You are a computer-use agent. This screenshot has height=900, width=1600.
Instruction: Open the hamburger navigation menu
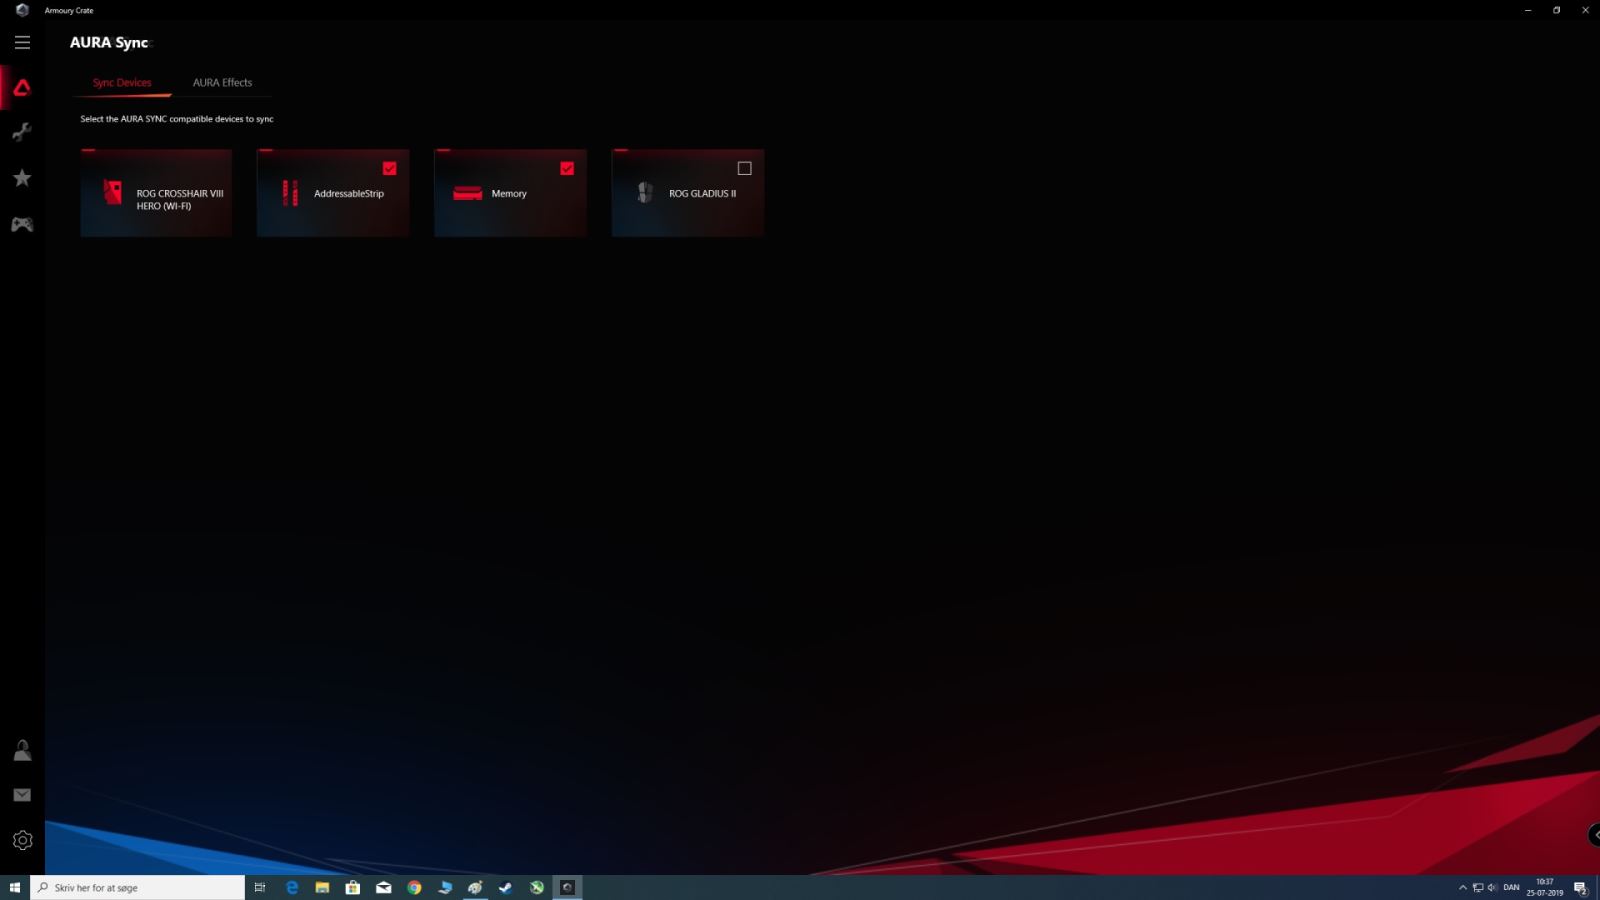point(22,43)
